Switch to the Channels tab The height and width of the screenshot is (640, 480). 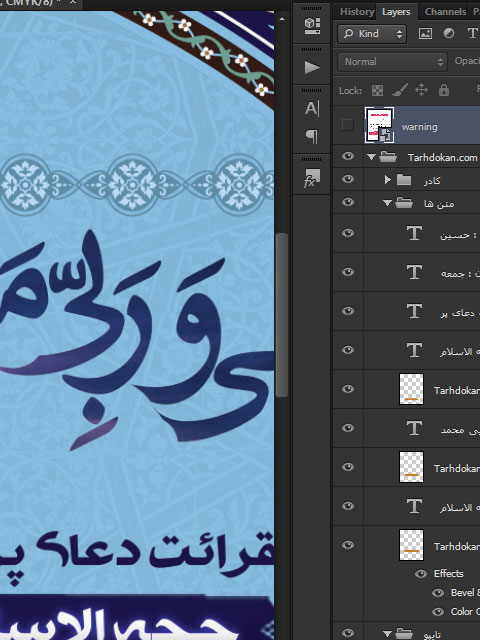pos(445,12)
